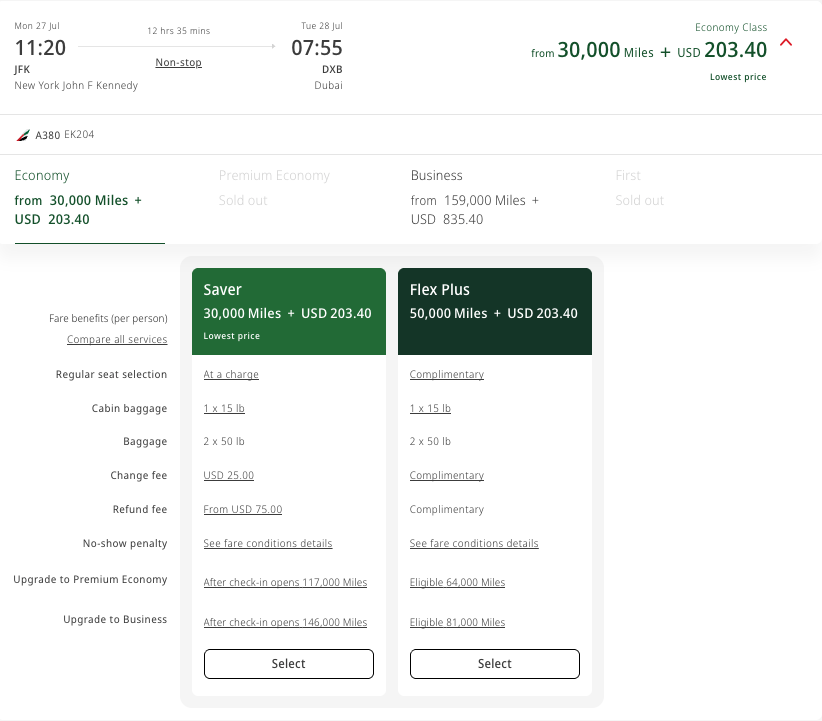Click arrival time 07:55
The image size is (822, 721).
(317, 48)
